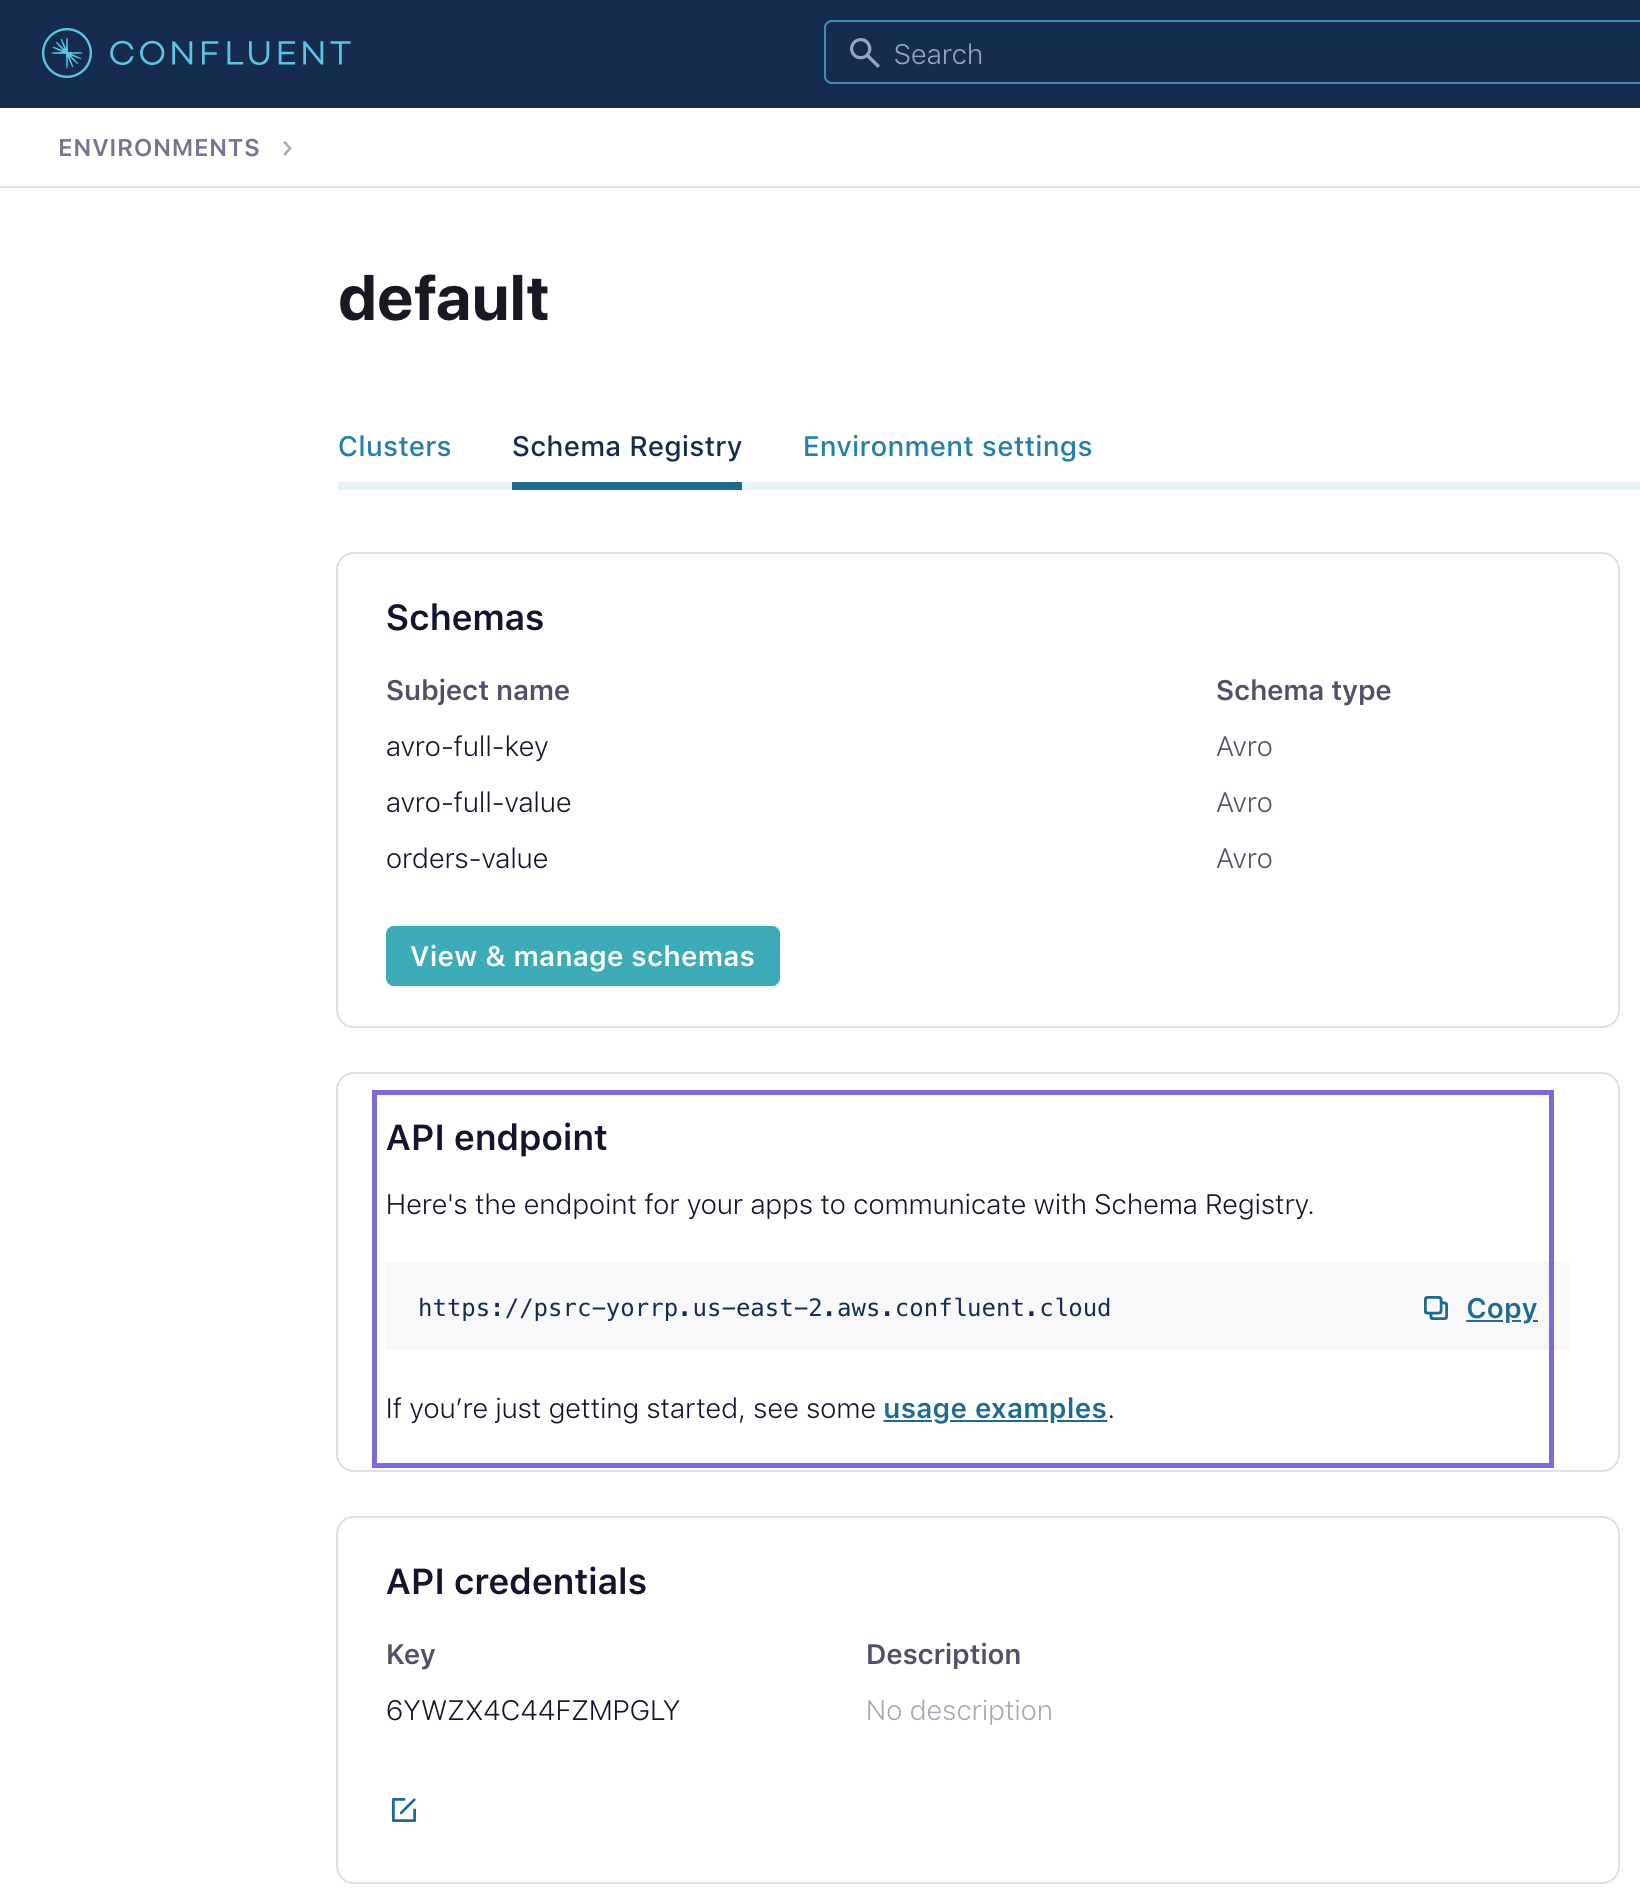Image resolution: width=1640 pixels, height=1903 pixels.
Task: Click the copy endpoint icon
Action: 1435,1308
